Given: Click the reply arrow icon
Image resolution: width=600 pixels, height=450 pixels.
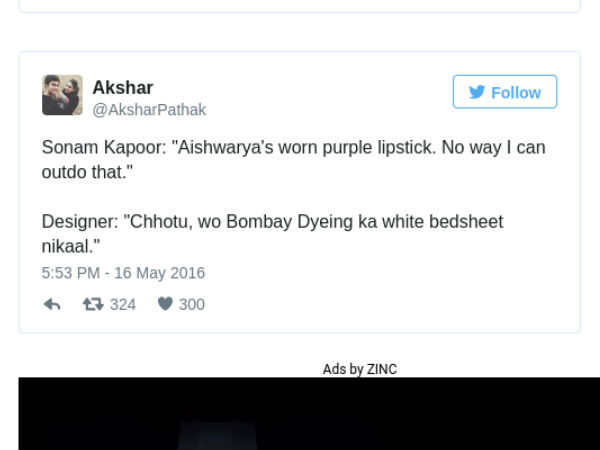Looking at the screenshot, I should click(52, 304).
